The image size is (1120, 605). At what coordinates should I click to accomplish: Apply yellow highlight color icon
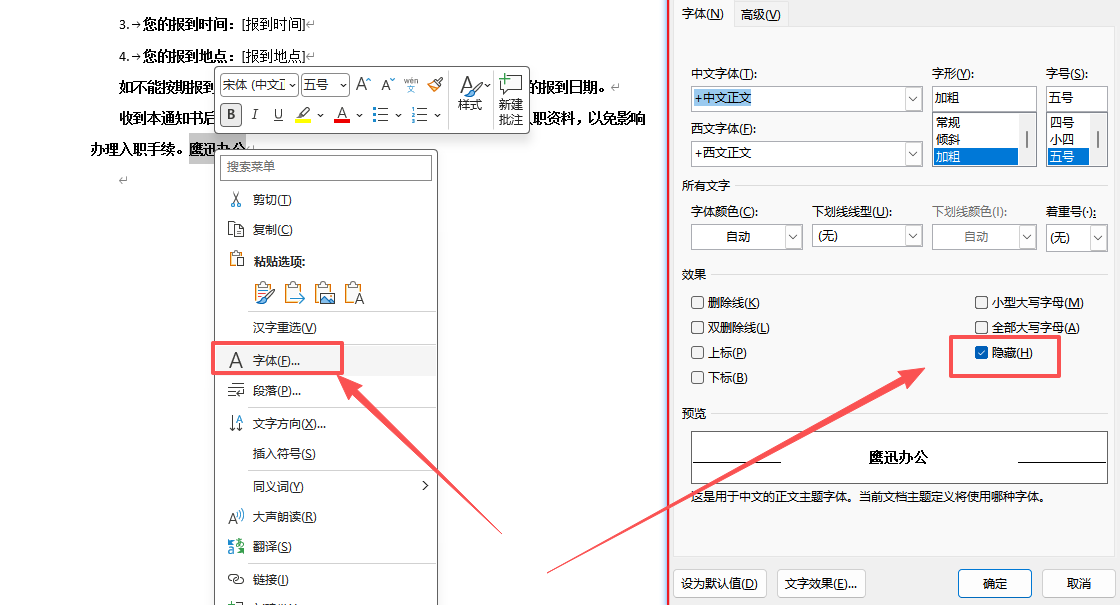coord(302,112)
